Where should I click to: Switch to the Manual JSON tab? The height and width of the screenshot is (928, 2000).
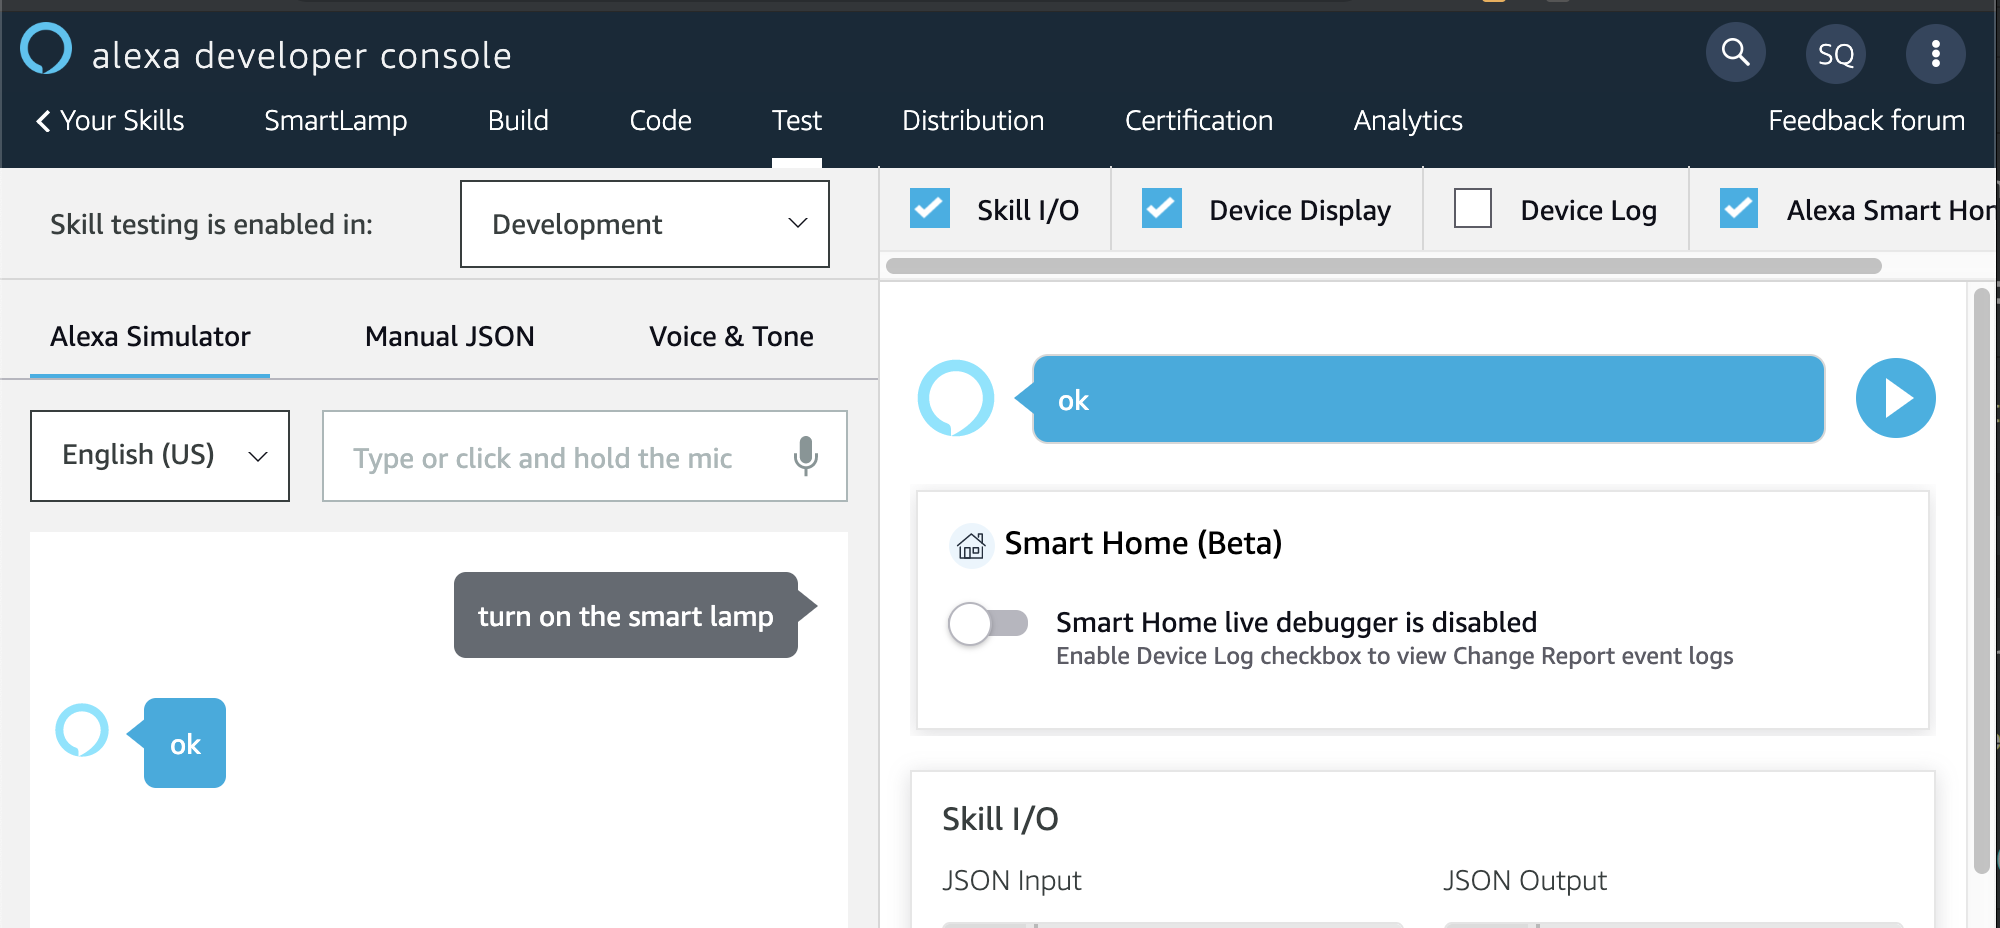pyautogui.click(x=450, y=337)
